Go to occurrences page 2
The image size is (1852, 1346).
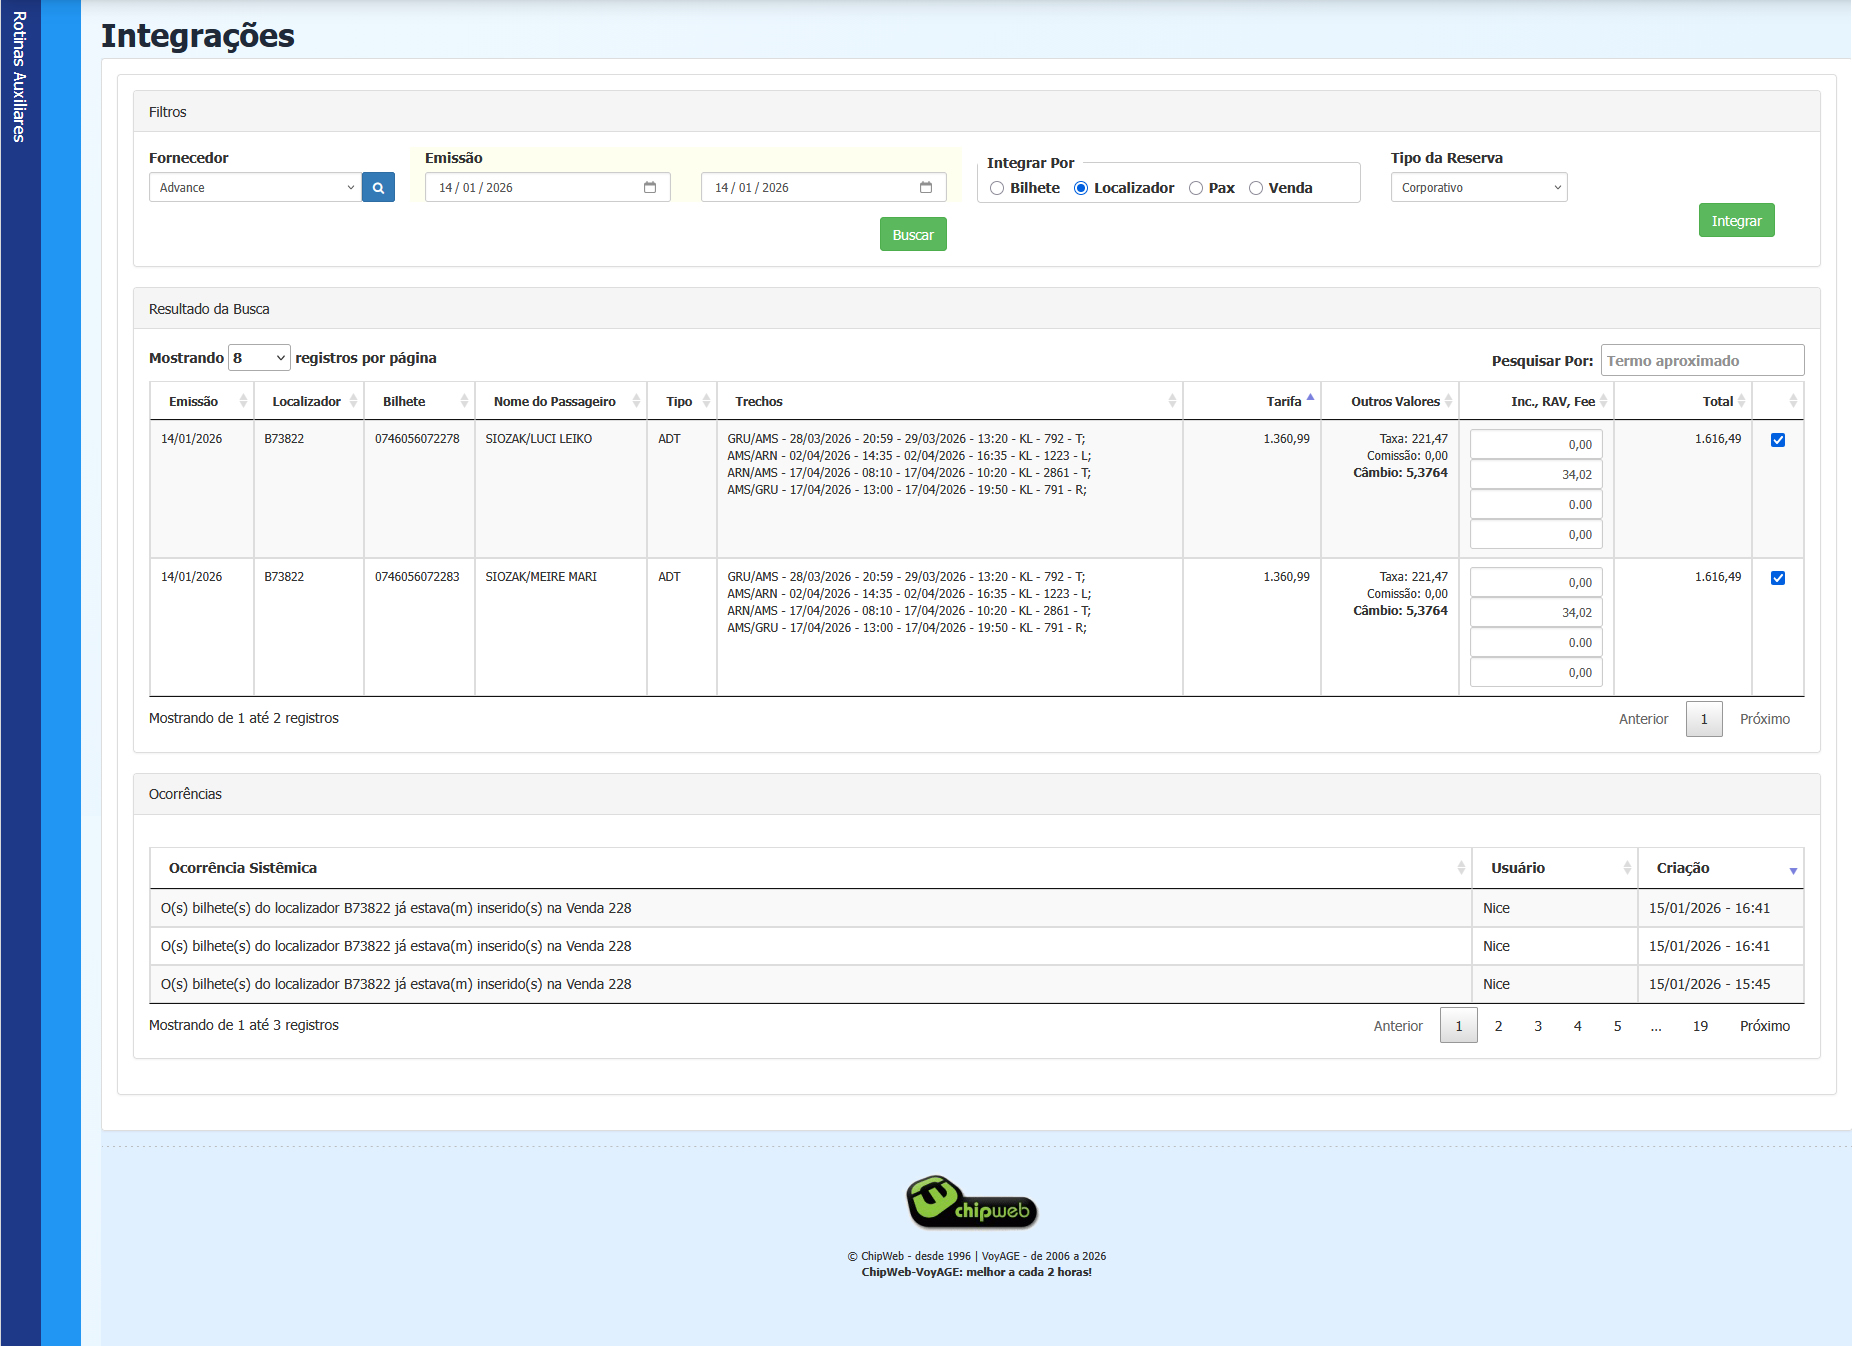[1498, 1026]
